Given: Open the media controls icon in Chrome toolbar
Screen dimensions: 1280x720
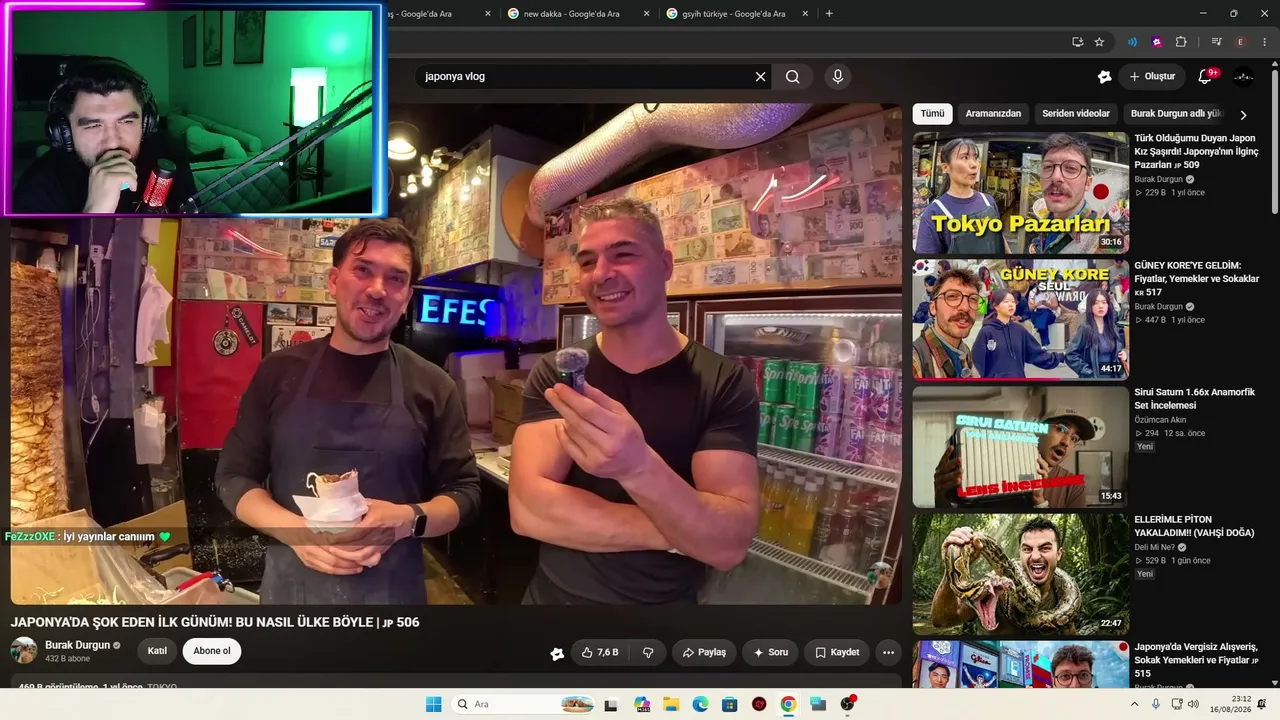Looking at the screenshot, I should point(1216,42).
